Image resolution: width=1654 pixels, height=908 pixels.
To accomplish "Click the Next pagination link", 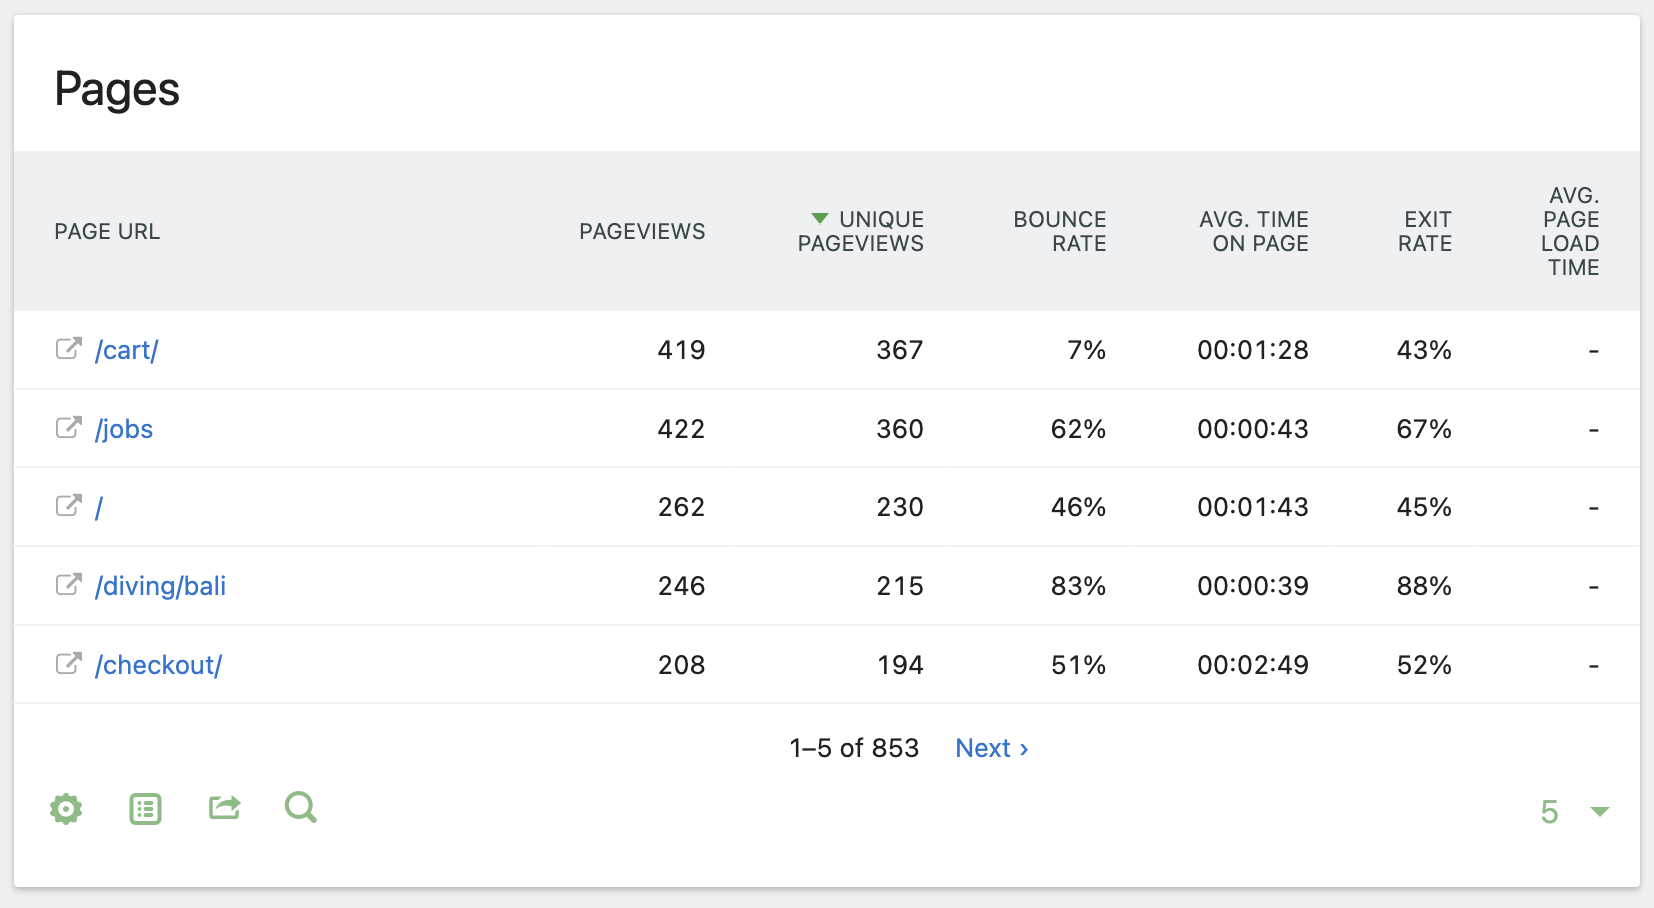I will [x=991, y=747].
